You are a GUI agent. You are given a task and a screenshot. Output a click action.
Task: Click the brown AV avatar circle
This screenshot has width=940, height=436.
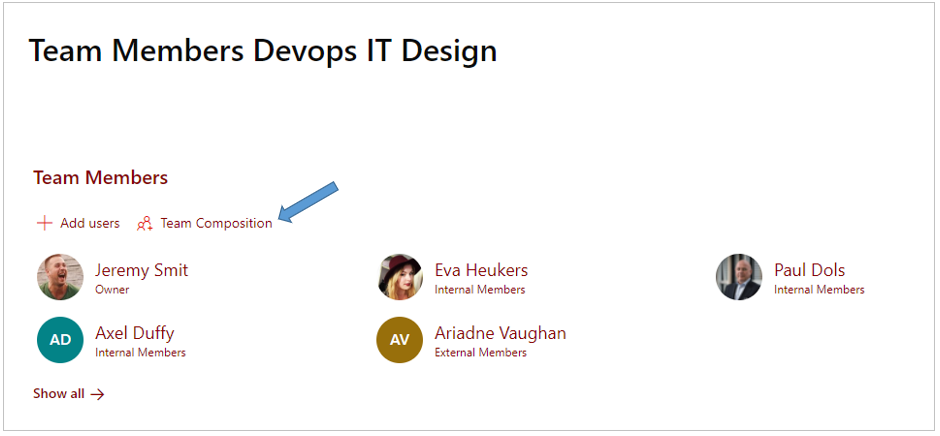[400, 339]
